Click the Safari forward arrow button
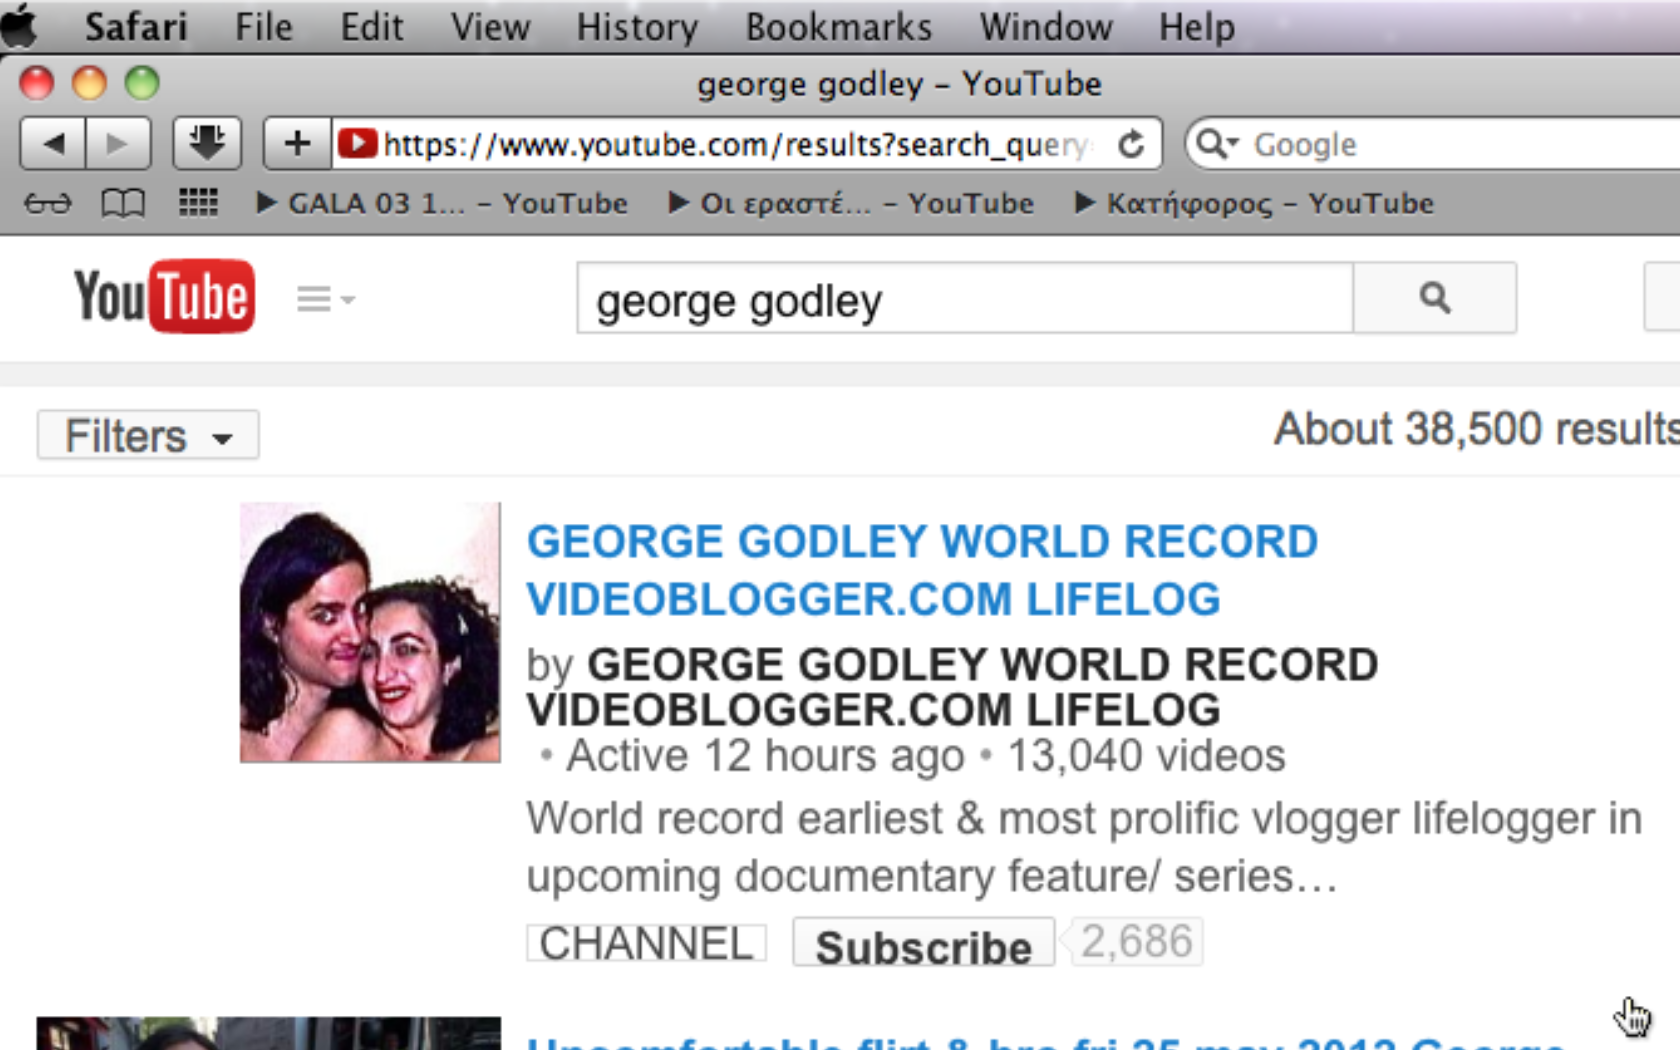The width and height of the screenshot is (1680, 1050). coord(118,144)
